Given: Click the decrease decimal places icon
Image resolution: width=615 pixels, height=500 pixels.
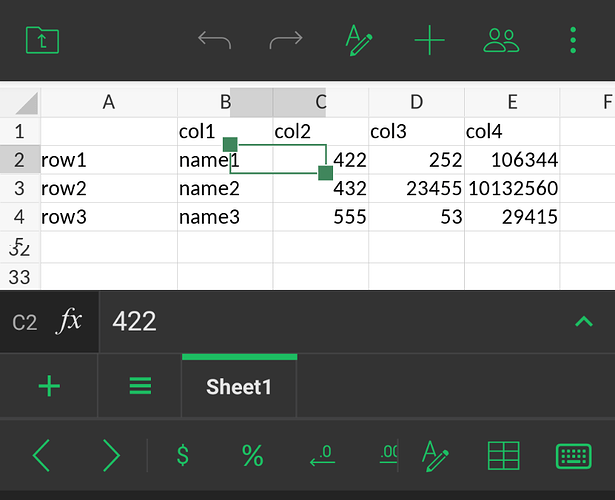Looking at the screenshot, I should (x=322, y=456).
